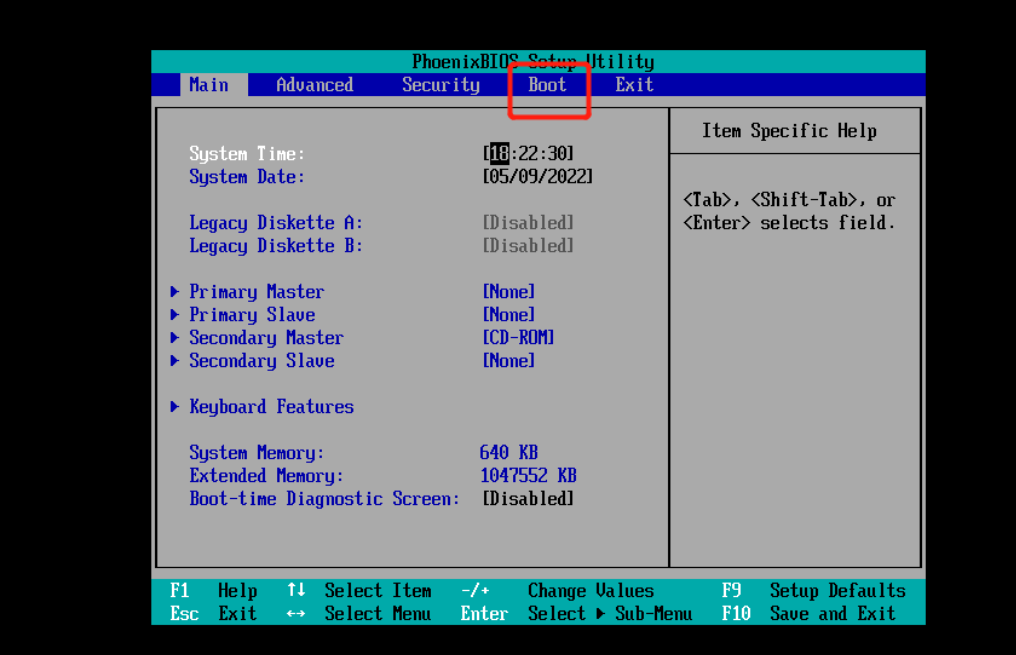
Task: Expand the Primary Master arrow
Action: pos(174,292)
